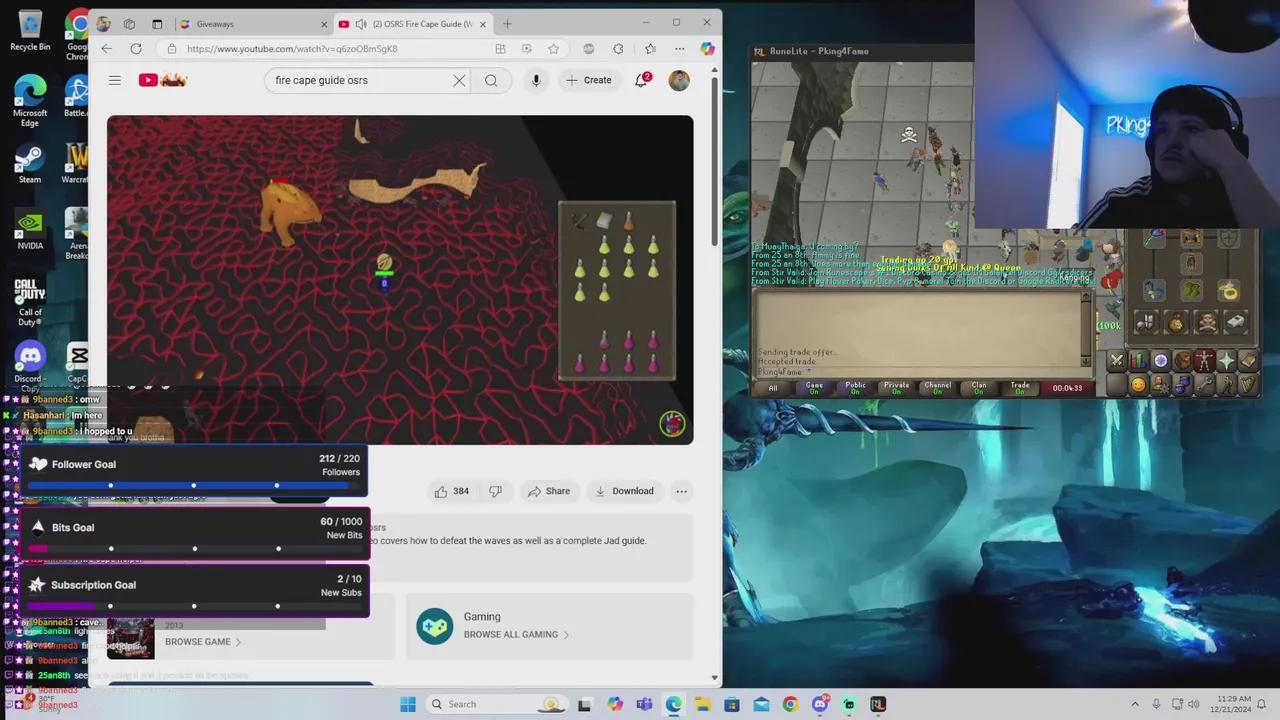Viewport: 1280px width, 720px height.
Task: Open RuneLite Magic spellbook tab icon
Action: pyautogui.click(x=1249, y=361)
